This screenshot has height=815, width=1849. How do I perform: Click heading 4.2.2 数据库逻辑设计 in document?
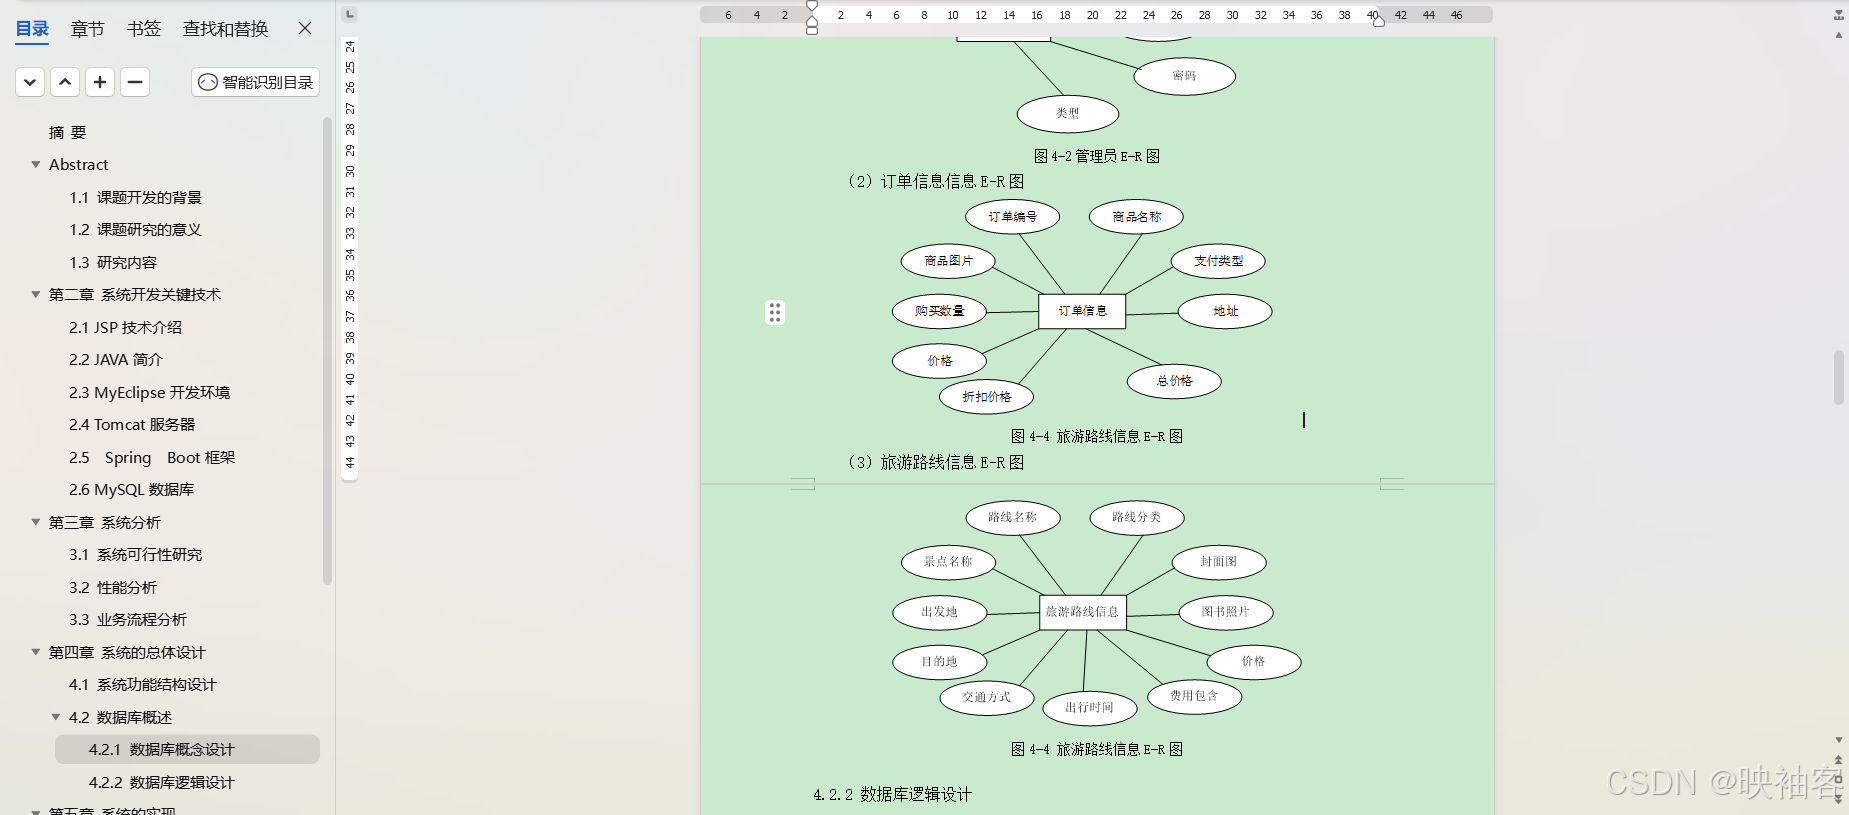pyautogui.click(x=892, y=794)
